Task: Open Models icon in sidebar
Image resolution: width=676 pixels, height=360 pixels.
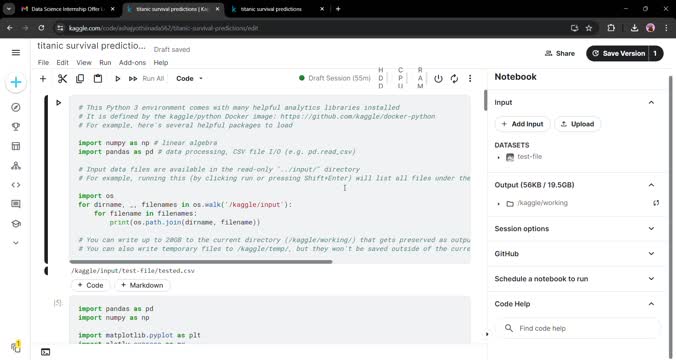Action: pyautogui.click(x=16, y=166)
